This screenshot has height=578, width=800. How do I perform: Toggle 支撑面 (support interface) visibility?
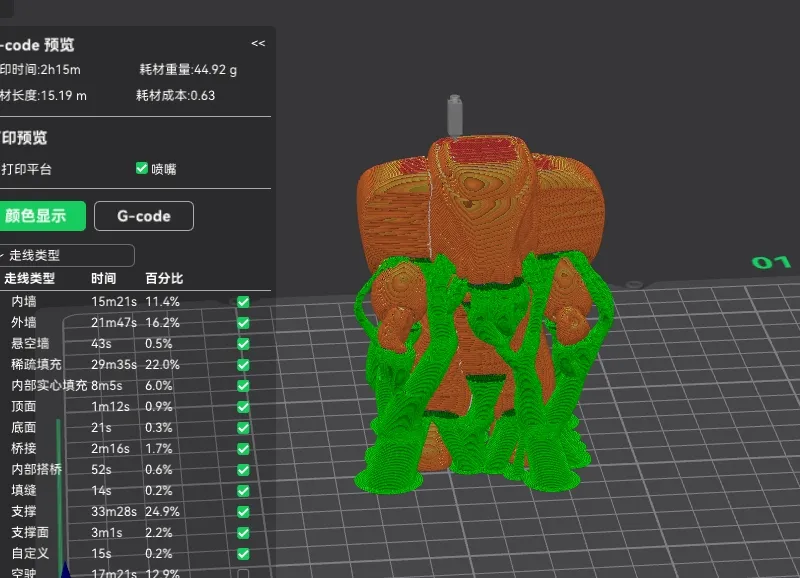pos(243,532)
